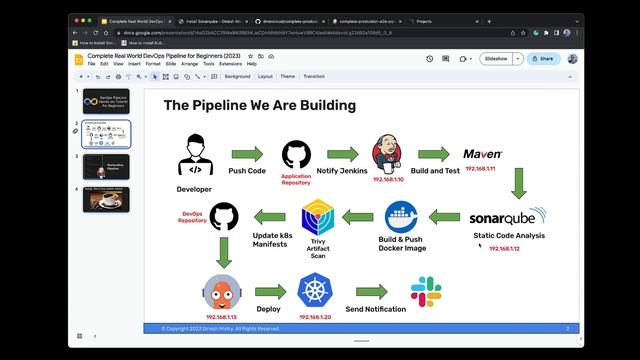
Task: Choose the select arrow cursor tool
Action: pyautogui.click(x=155, y=76)
